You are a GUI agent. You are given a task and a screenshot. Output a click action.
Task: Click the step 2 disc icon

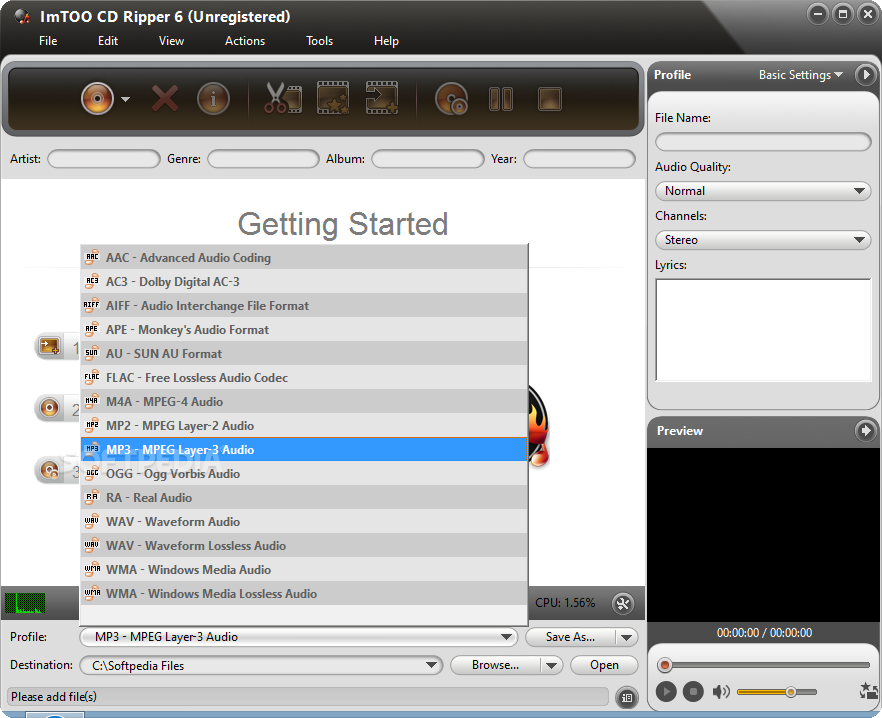[x=50, y=407]
